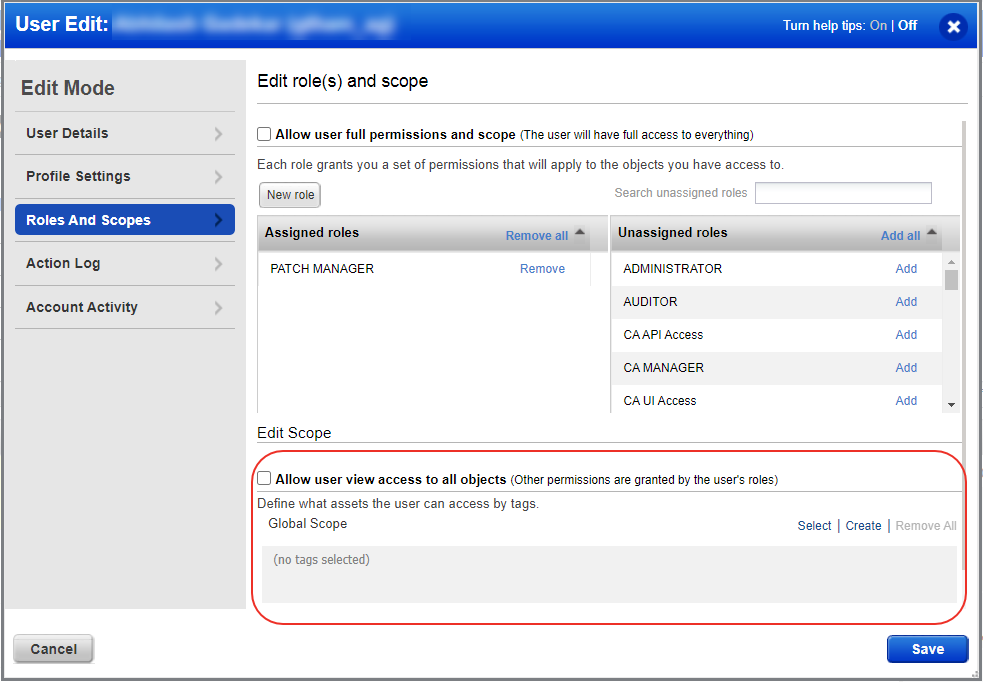Open the User Details section
This screenshot has height=682, width=983.
point(124,133)
